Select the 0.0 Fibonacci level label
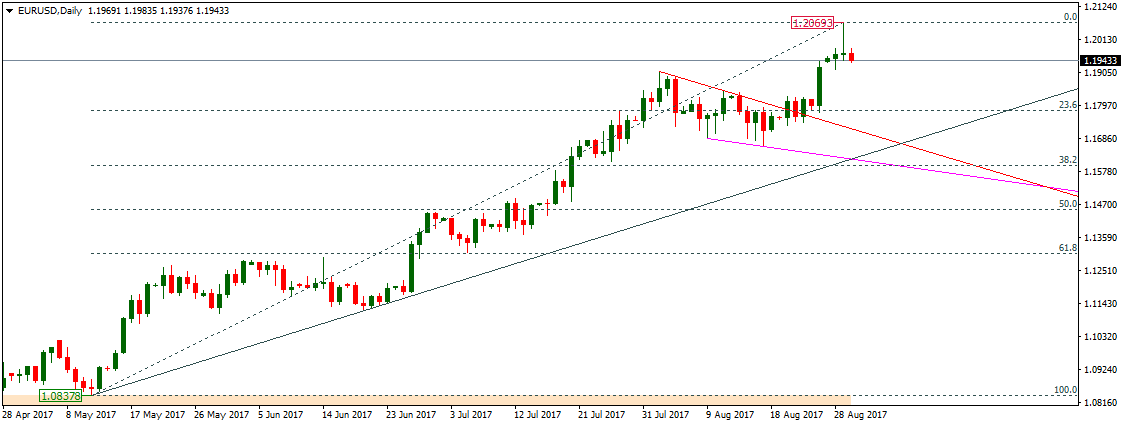Viewport: 1121px width, 426px height. (1069, 17)
